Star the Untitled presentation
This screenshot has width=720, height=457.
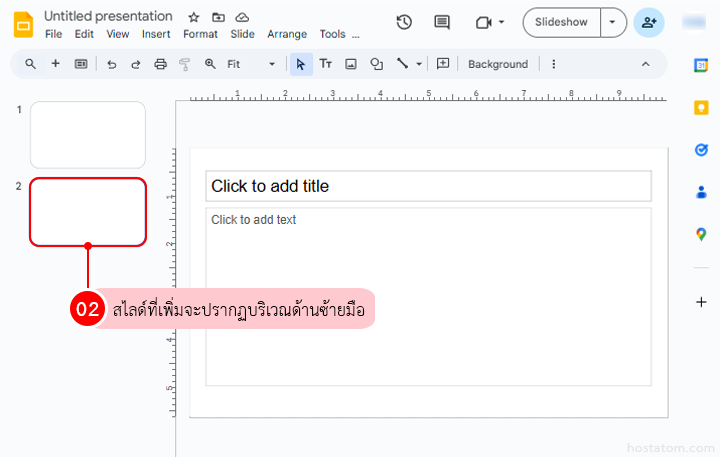[x=194, y=17]
